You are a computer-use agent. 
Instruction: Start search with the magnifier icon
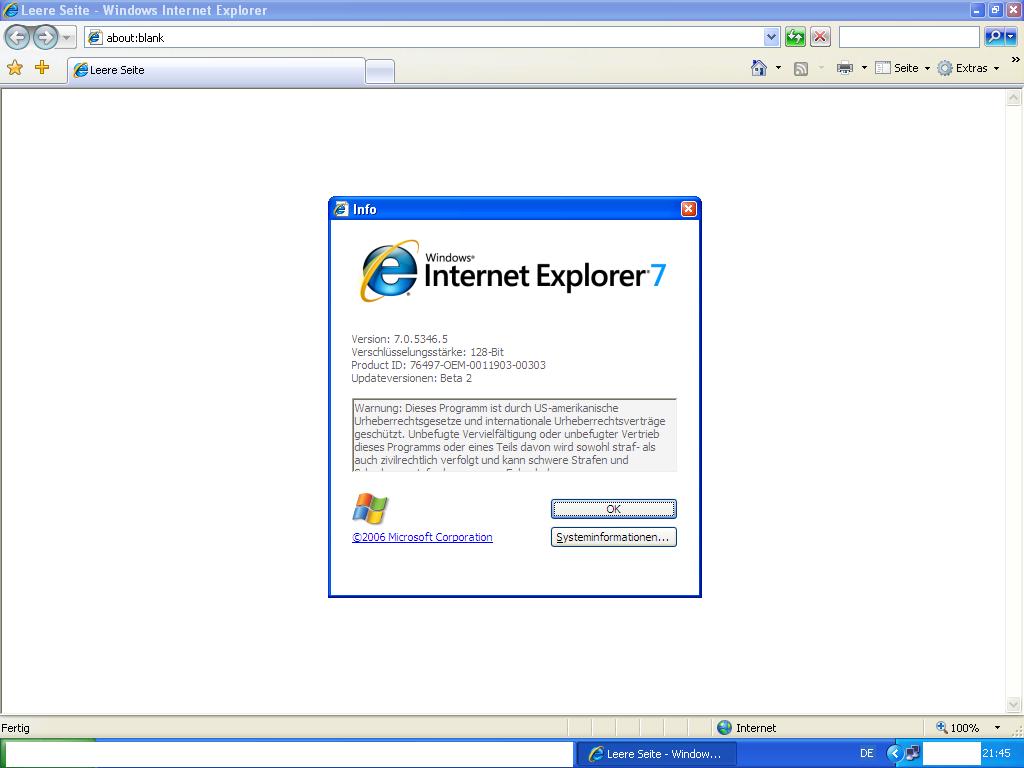(993, 37)
